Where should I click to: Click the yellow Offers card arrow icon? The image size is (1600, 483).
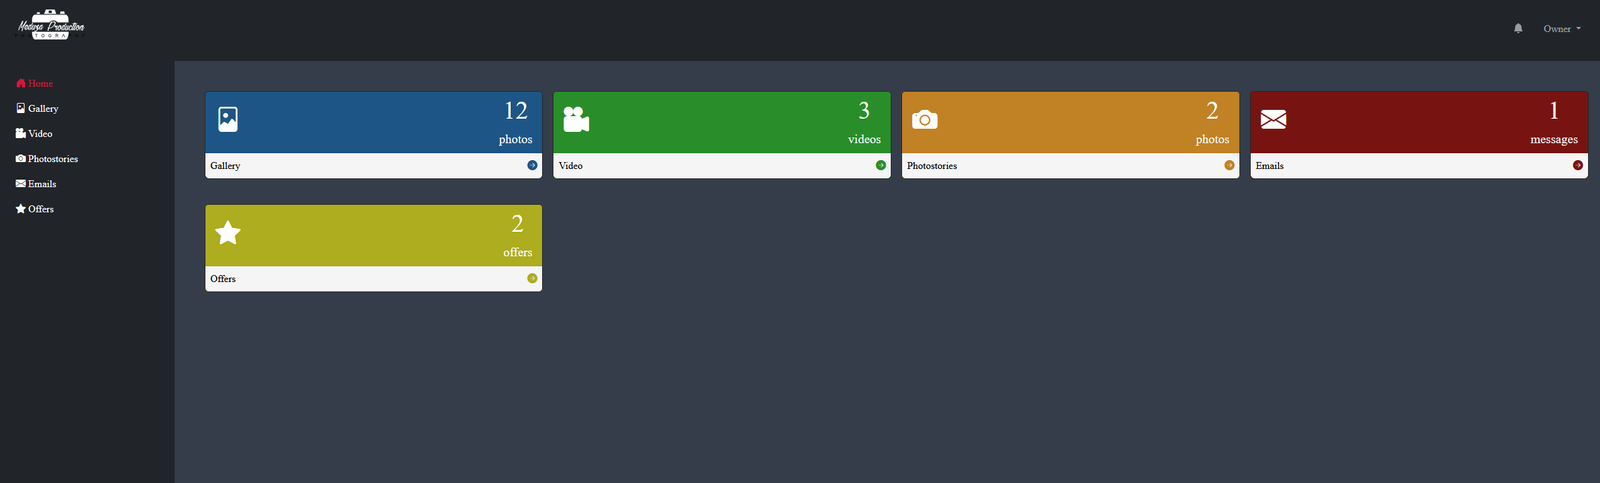[x=532, y=279]
